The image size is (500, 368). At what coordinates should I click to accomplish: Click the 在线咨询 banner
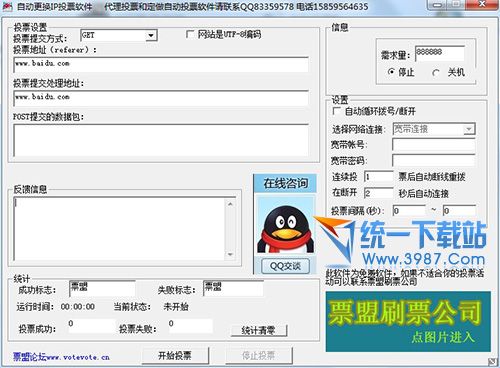pyautogui.click(x=285, y=183)
